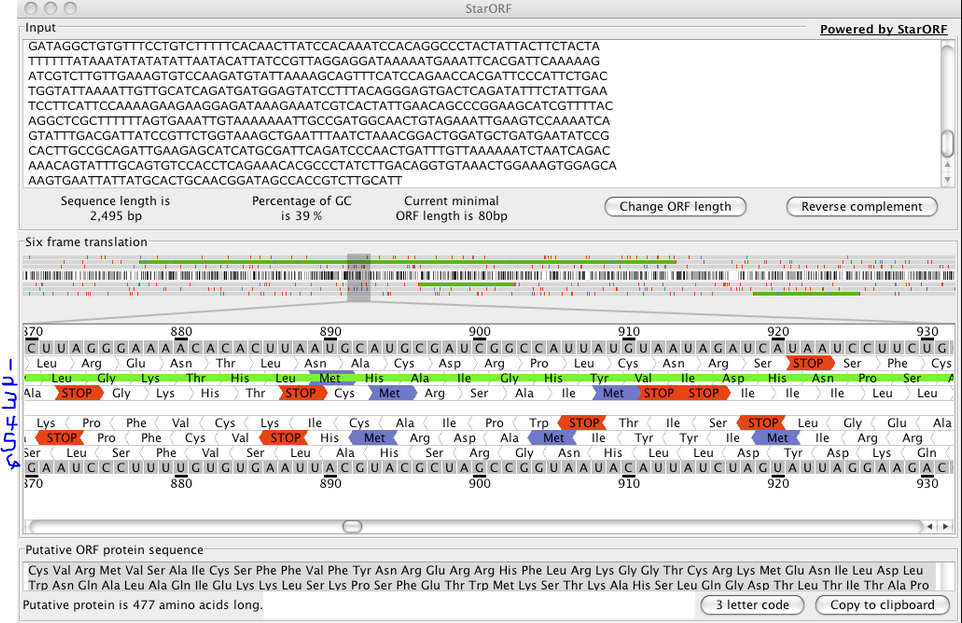Click the red STOP codon marker in frame one

(x=810, y=364)
